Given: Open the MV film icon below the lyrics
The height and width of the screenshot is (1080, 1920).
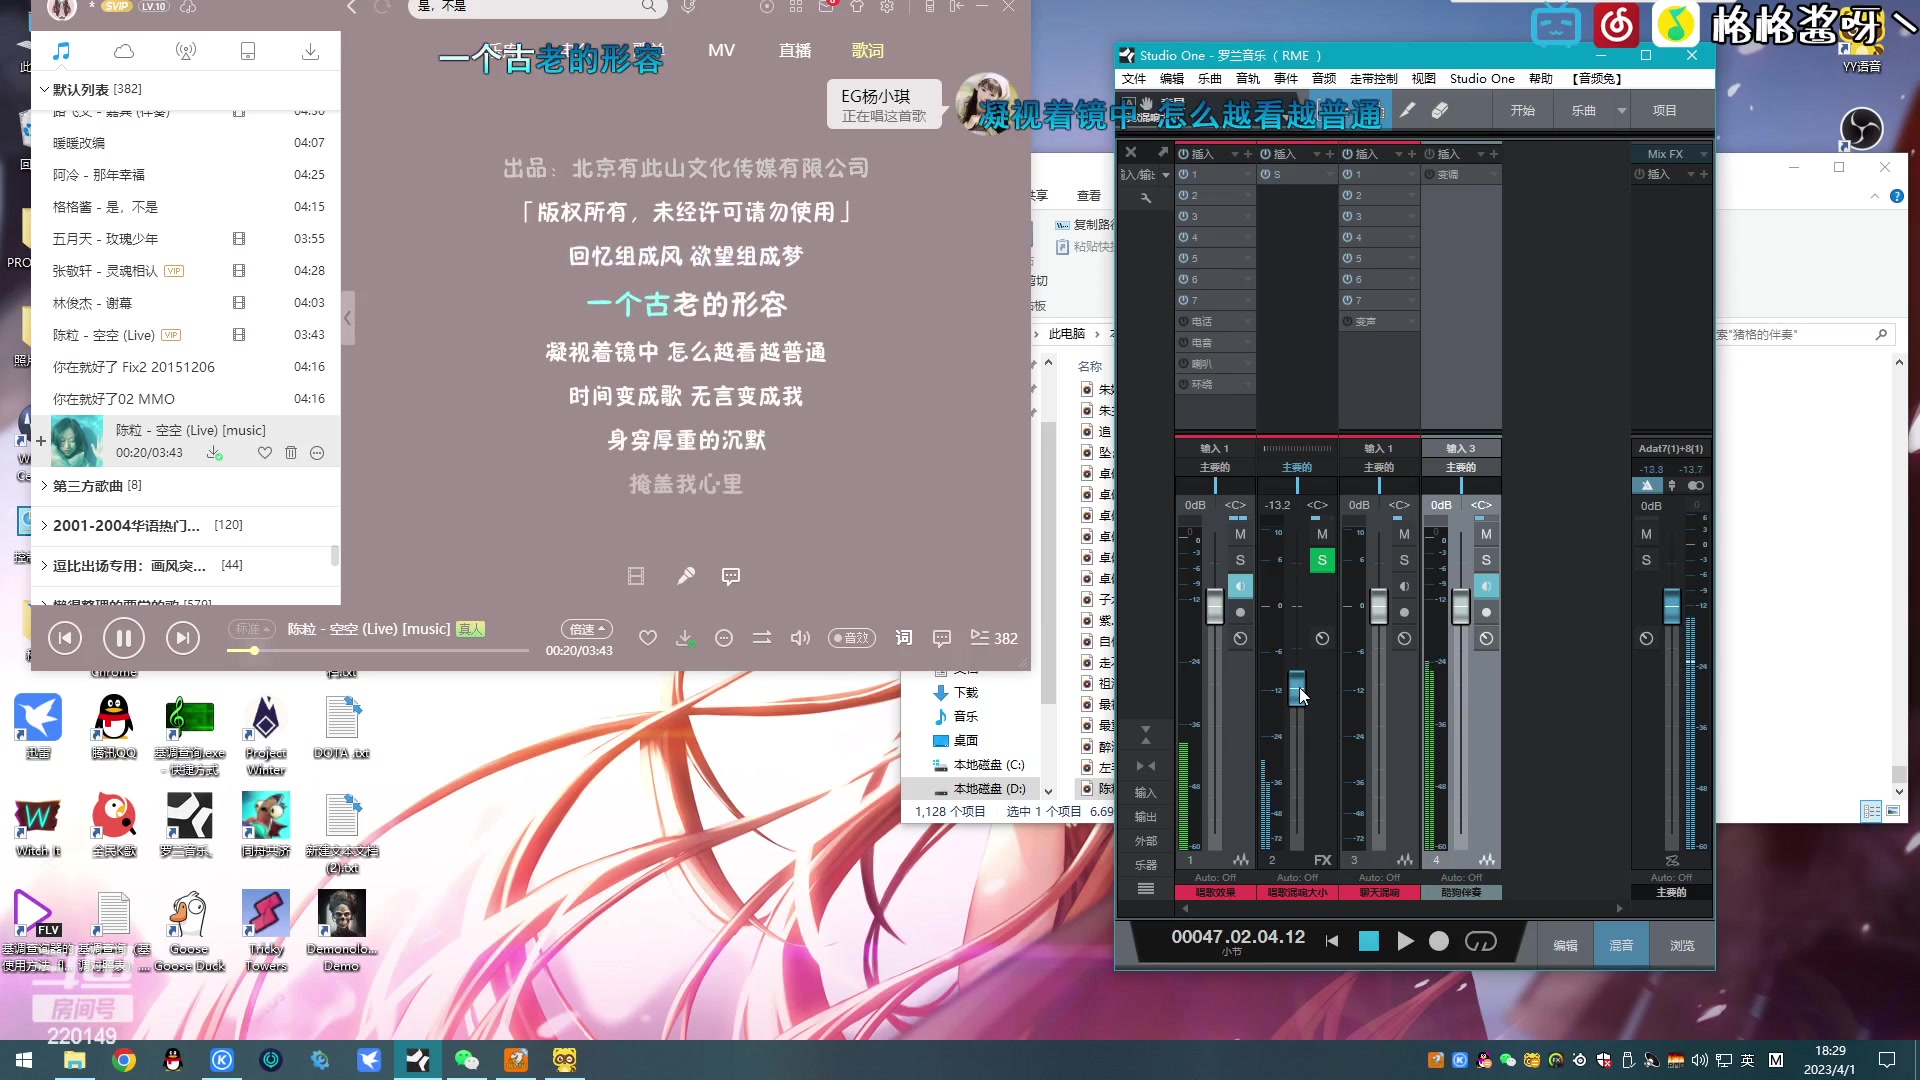Looking at the screenshot, I should tap(636, 576).
